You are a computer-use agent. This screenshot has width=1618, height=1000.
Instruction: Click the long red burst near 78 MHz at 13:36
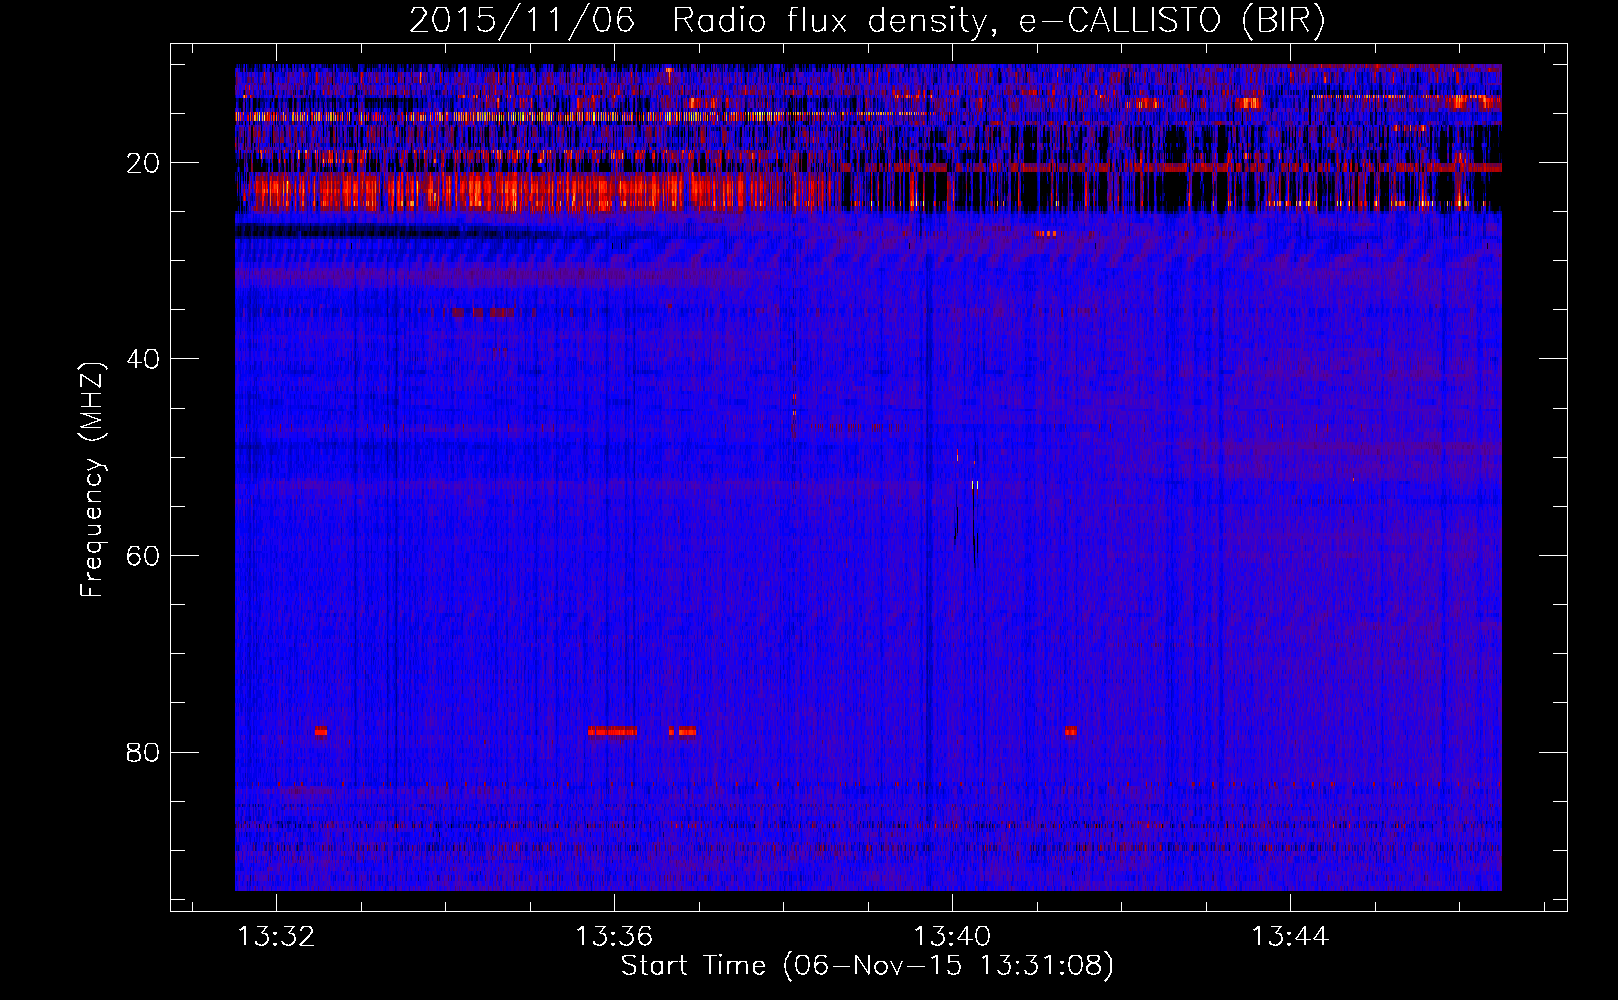click(x=612, y=731)
